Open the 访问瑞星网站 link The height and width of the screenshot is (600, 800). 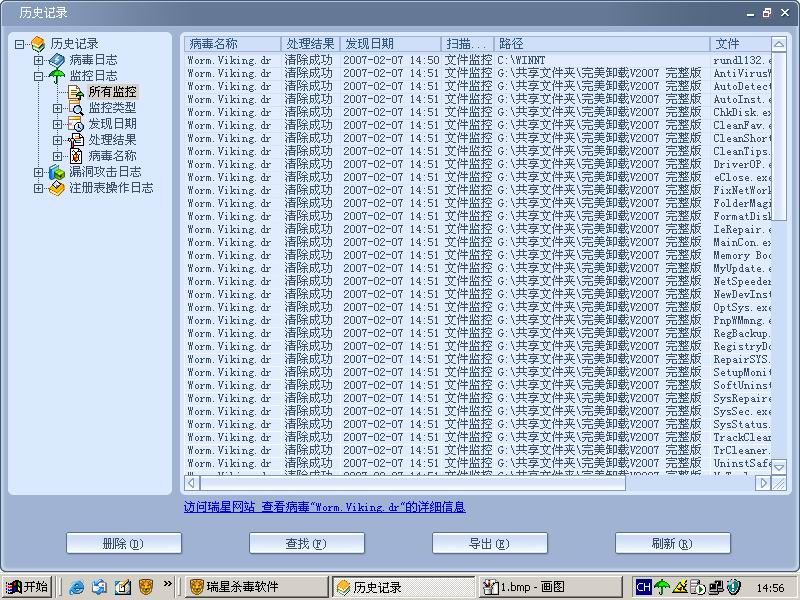pyautogui.click(x=219, y=507)
